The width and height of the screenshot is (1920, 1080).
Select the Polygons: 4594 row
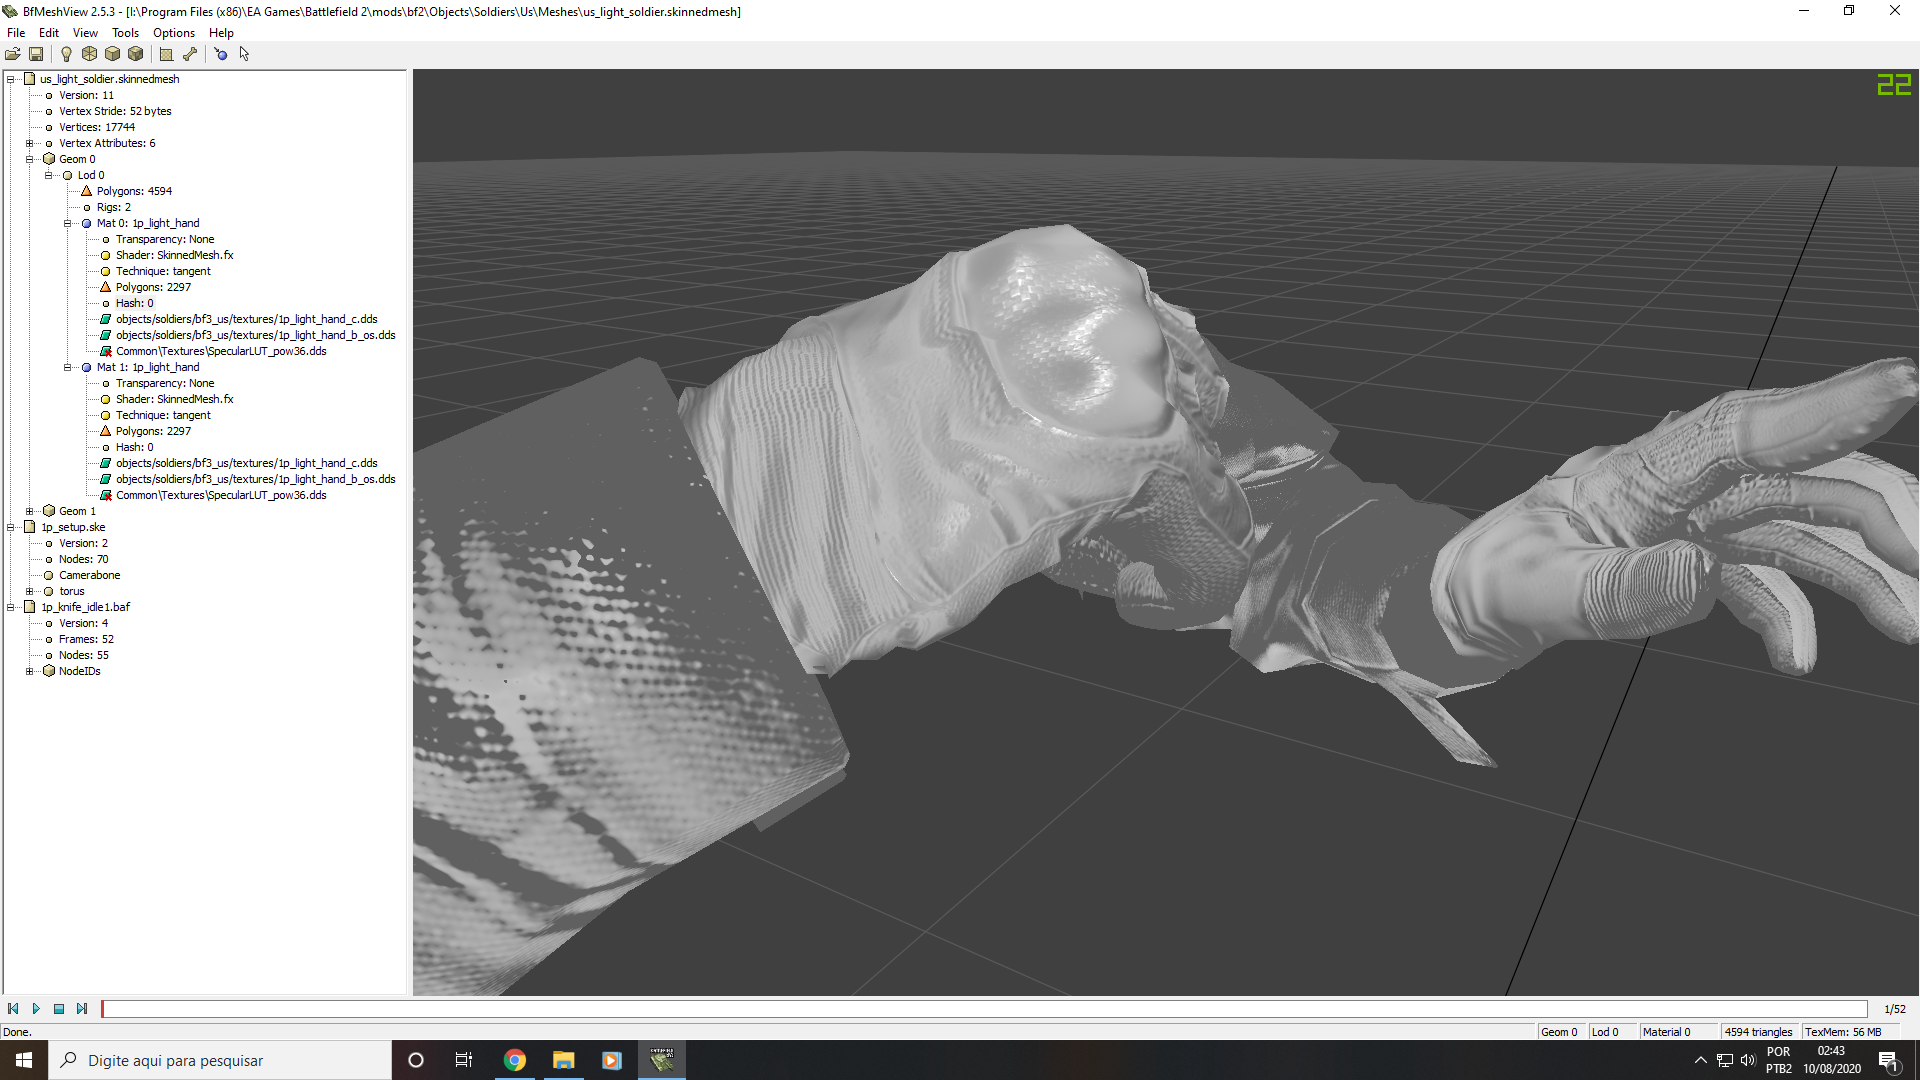pos(134,191)
